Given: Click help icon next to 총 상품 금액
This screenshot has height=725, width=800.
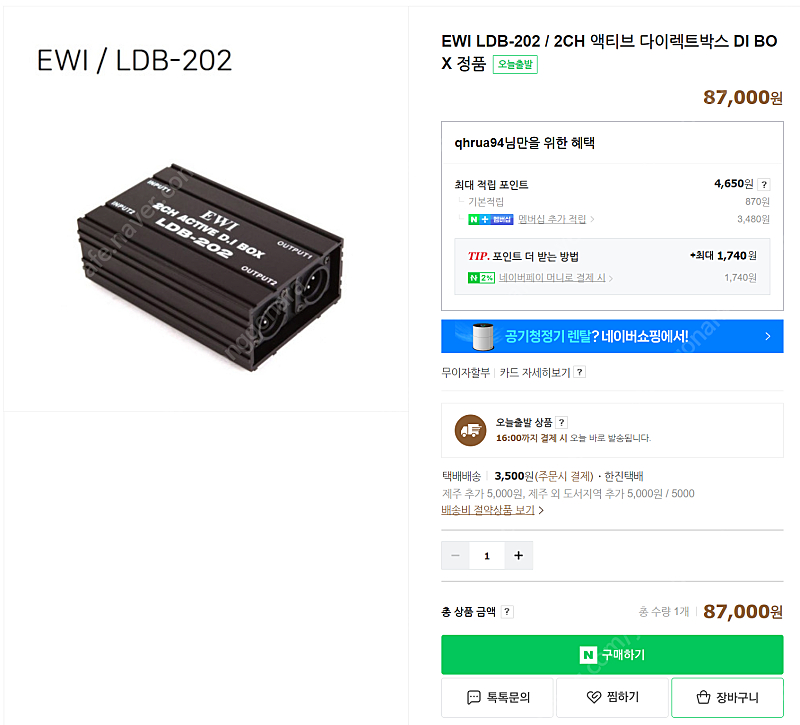Looking at the screenshot, I should [507, 612].
